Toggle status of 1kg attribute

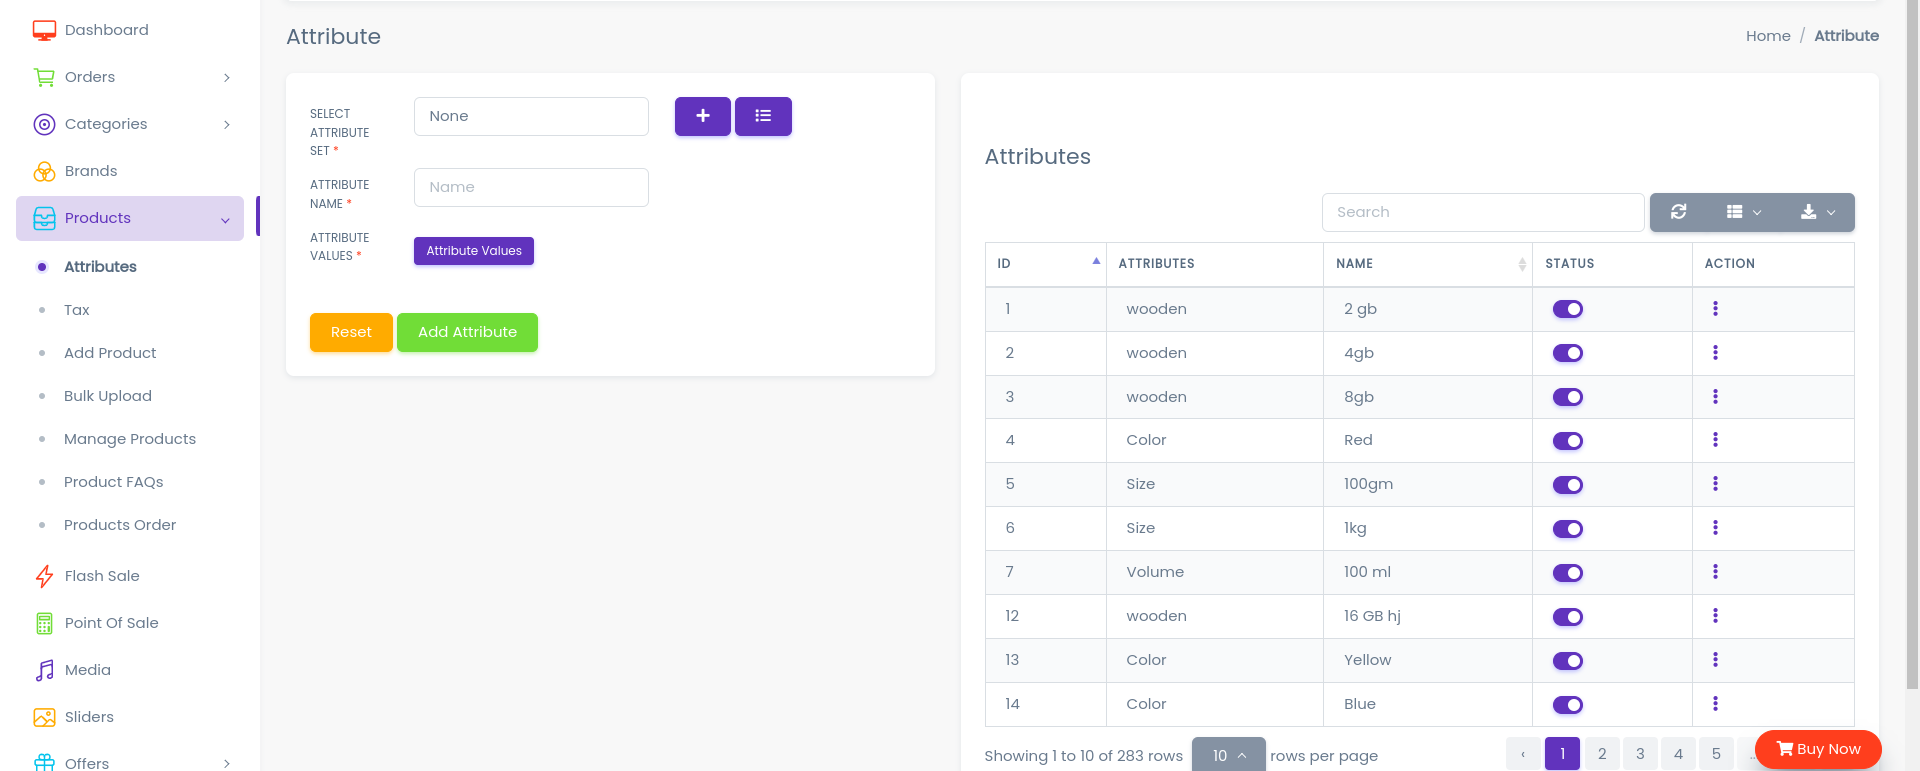point(1567,529)
